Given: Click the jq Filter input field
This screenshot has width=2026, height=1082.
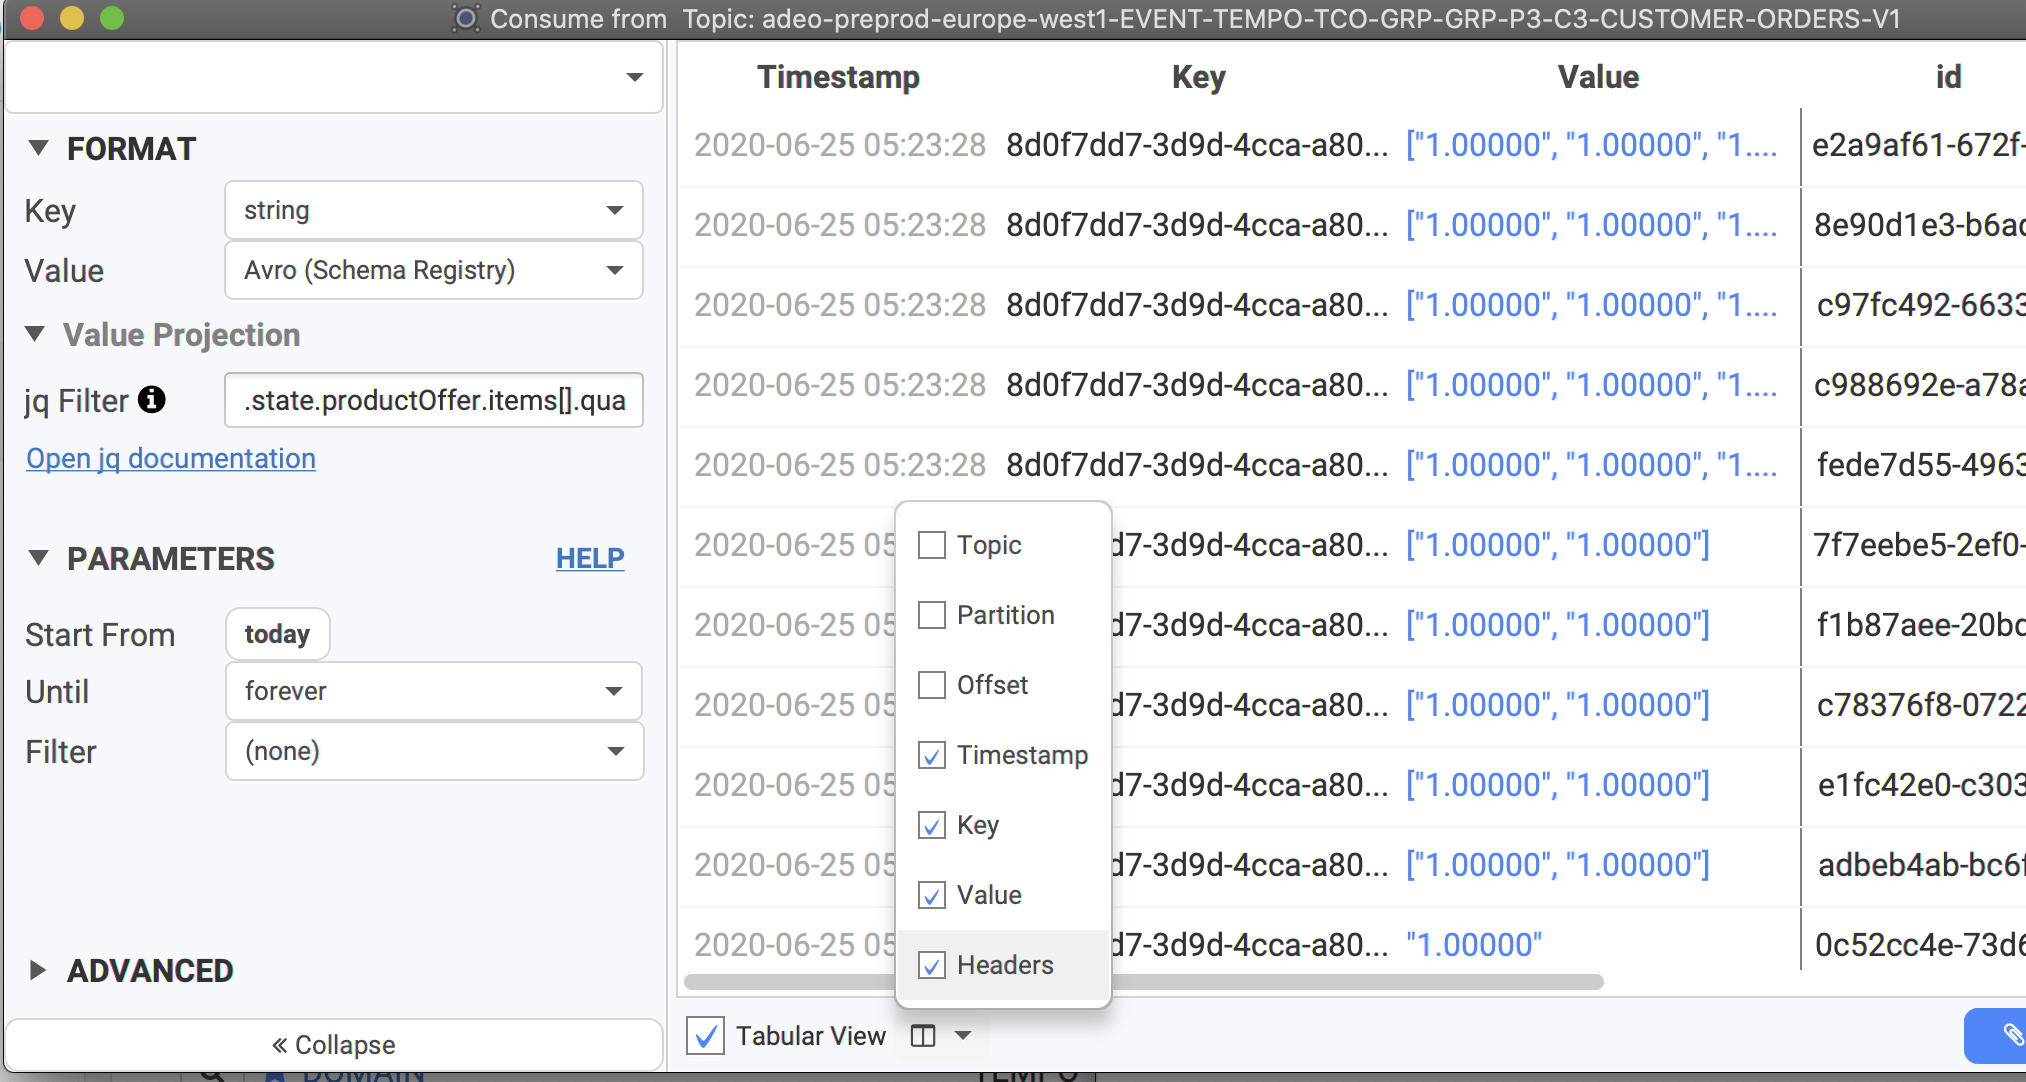Looking at the screenshot, I should point(433,400).
